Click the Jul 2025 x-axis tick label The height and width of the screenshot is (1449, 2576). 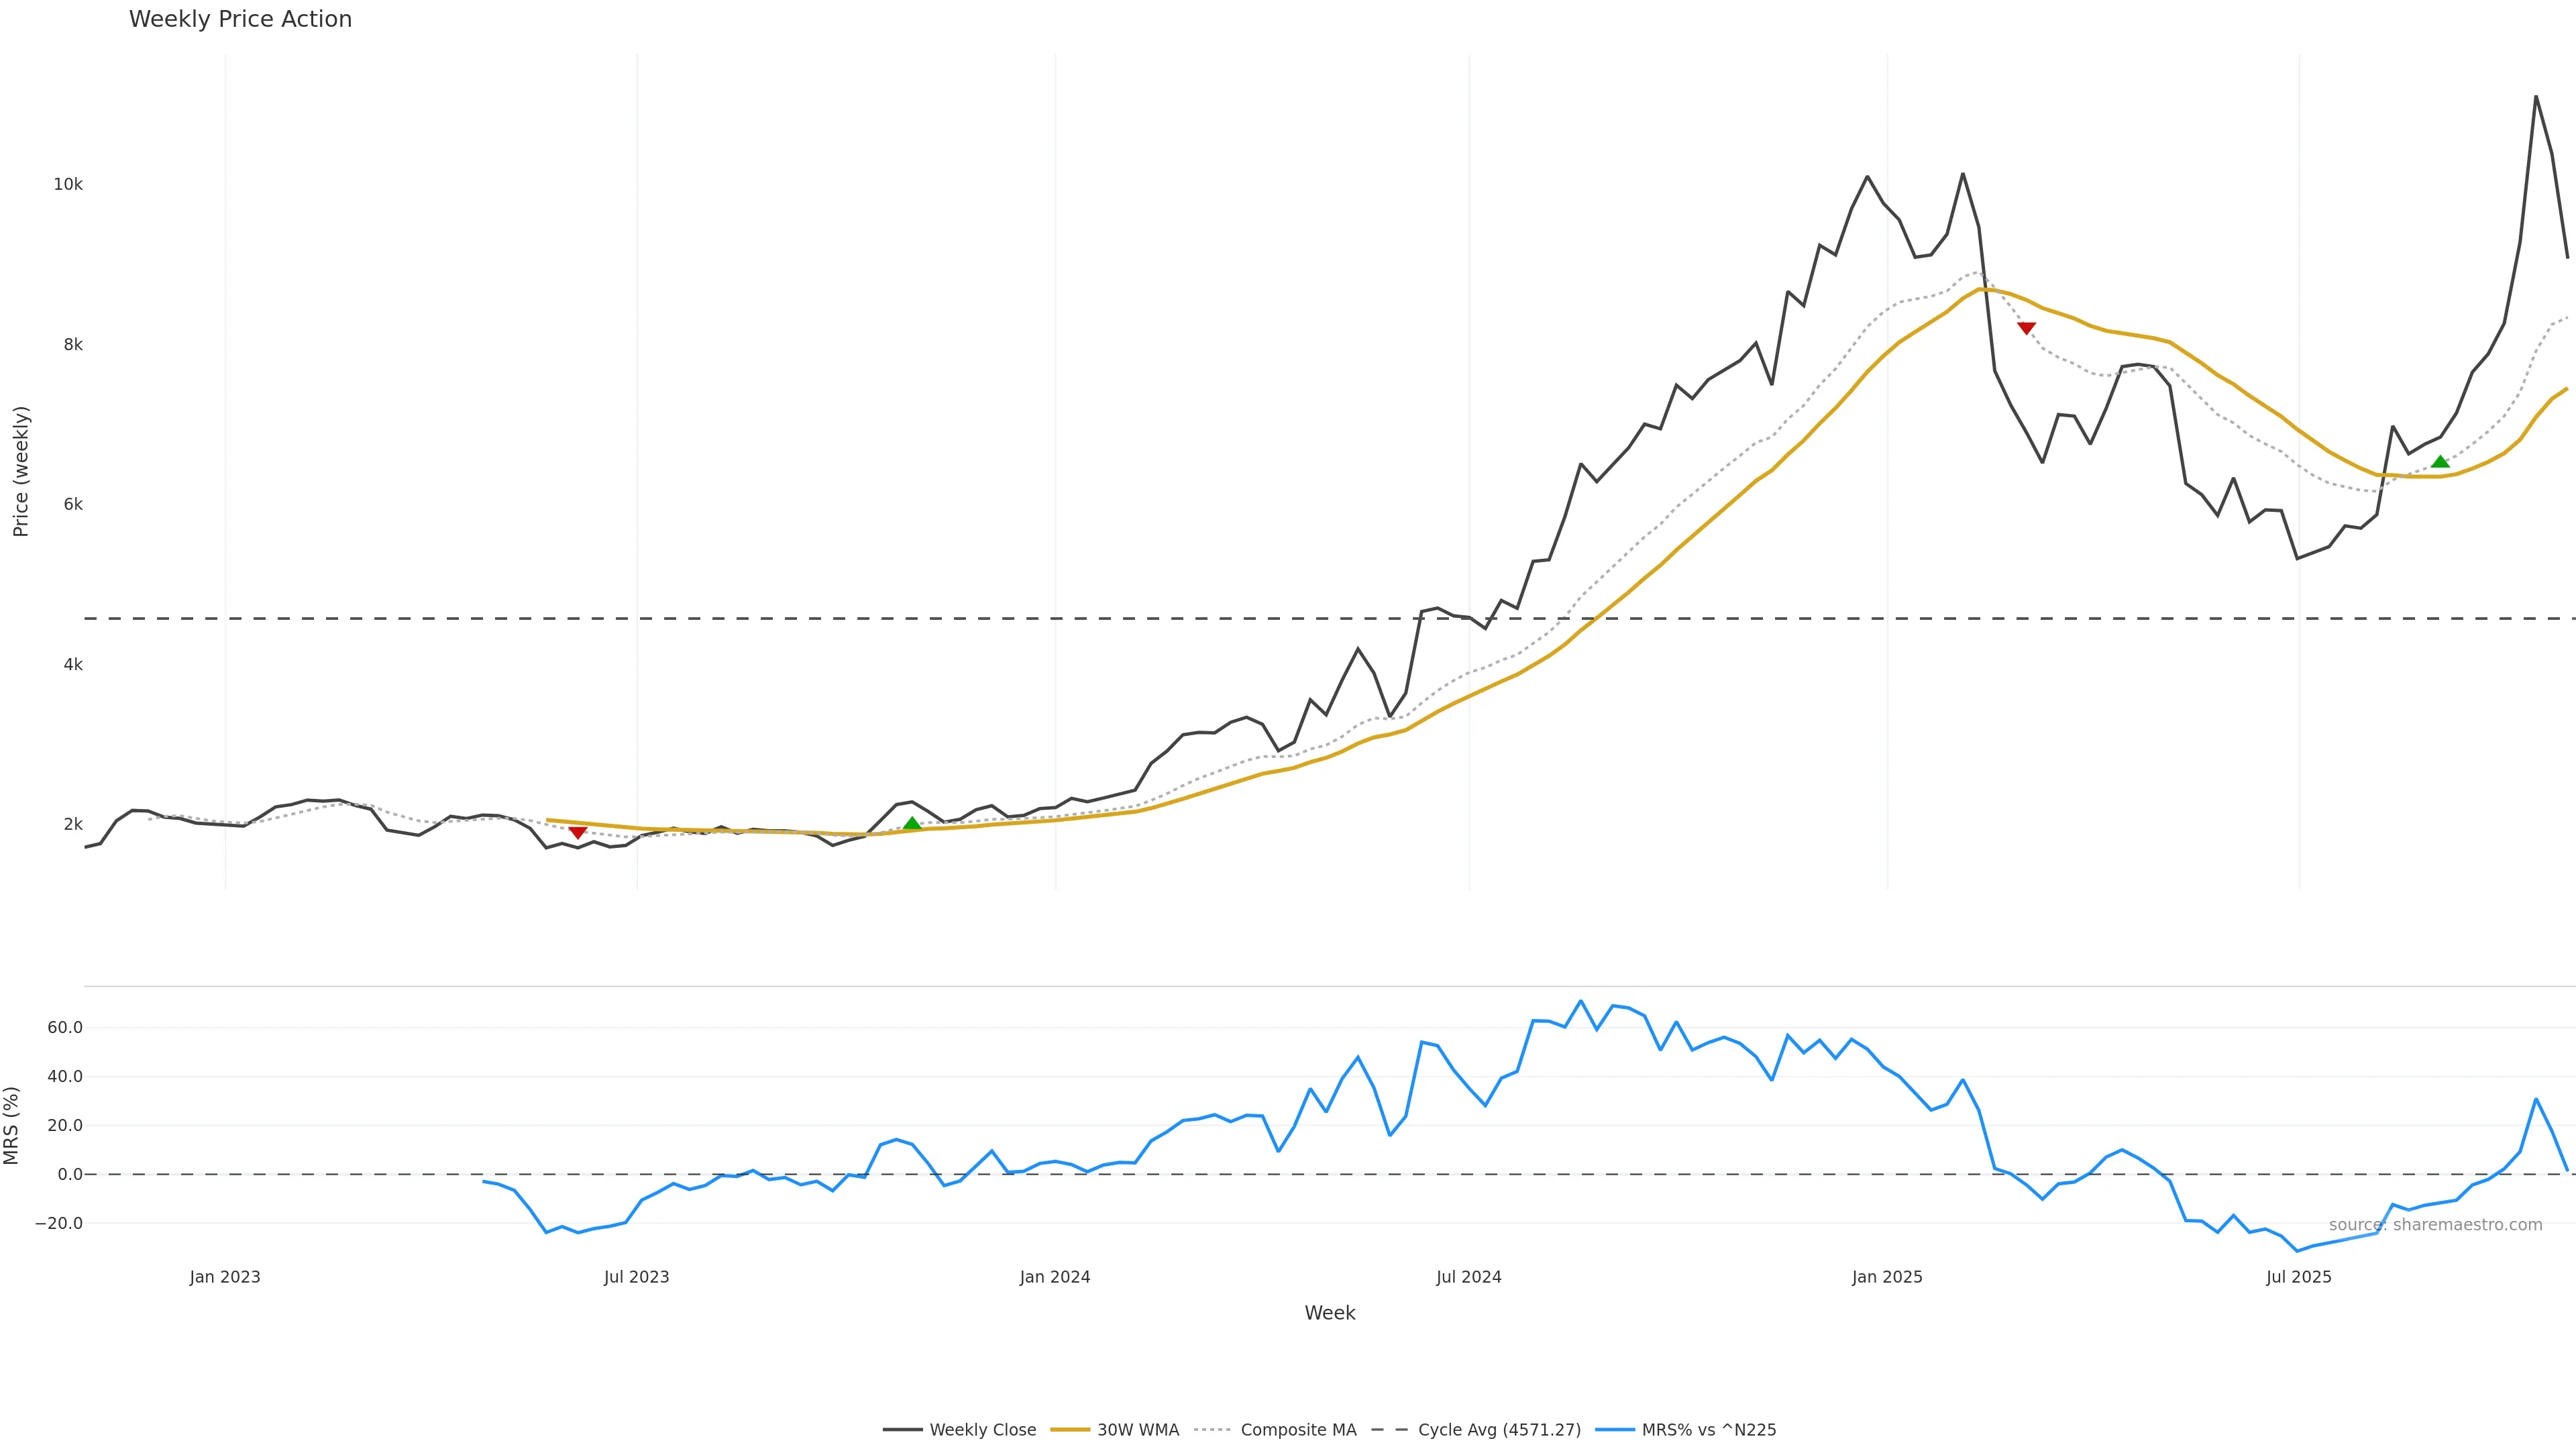tap(2298, 1277)
